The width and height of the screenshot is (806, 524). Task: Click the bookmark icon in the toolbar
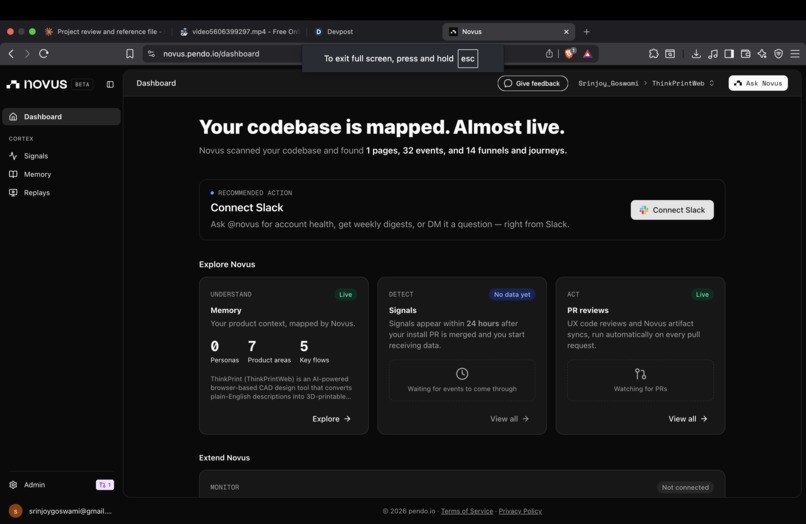click(x=130, y=53)
